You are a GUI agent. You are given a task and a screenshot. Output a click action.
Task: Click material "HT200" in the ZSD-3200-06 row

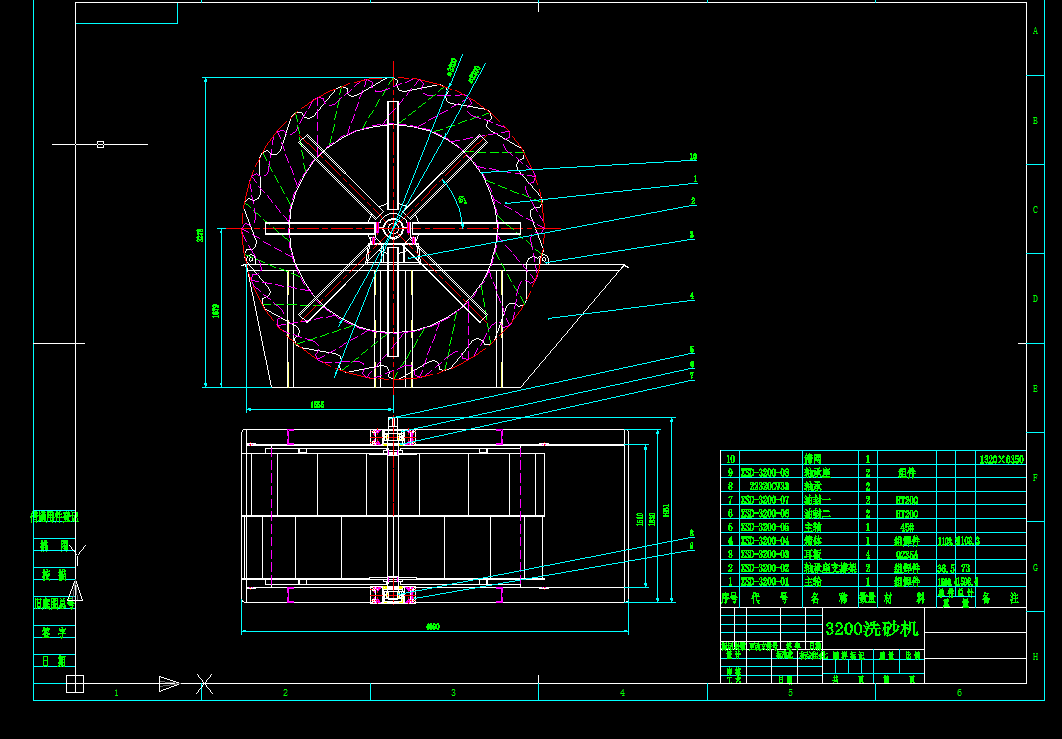coord(907,514)
